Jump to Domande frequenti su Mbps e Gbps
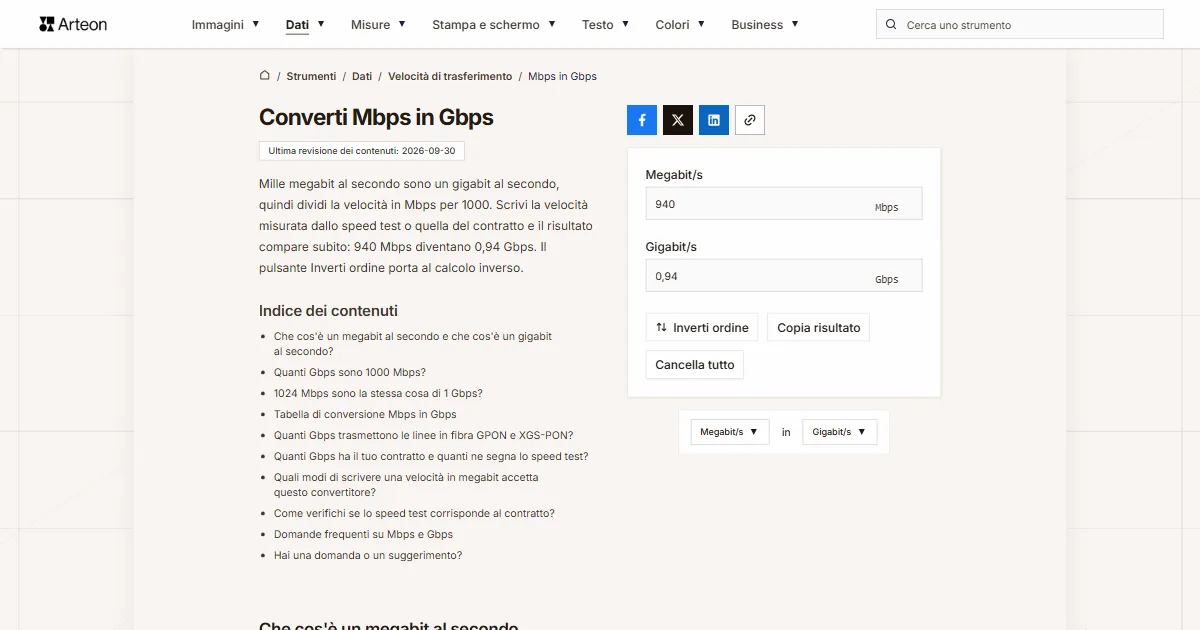The height and width of the screenshot is (630, 1200). 364,534
